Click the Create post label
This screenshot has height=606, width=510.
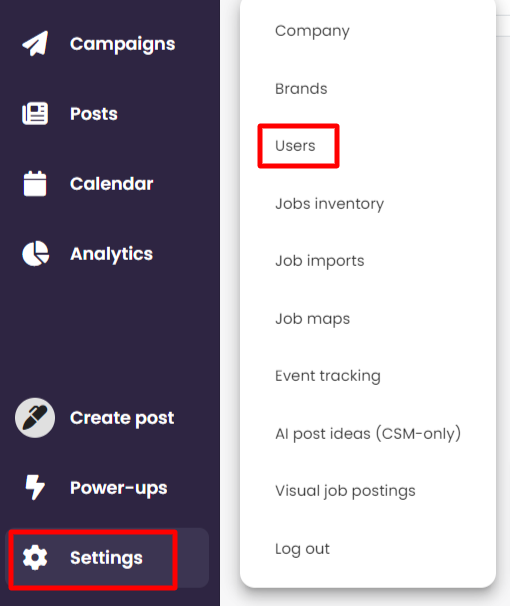pos(122,418)
